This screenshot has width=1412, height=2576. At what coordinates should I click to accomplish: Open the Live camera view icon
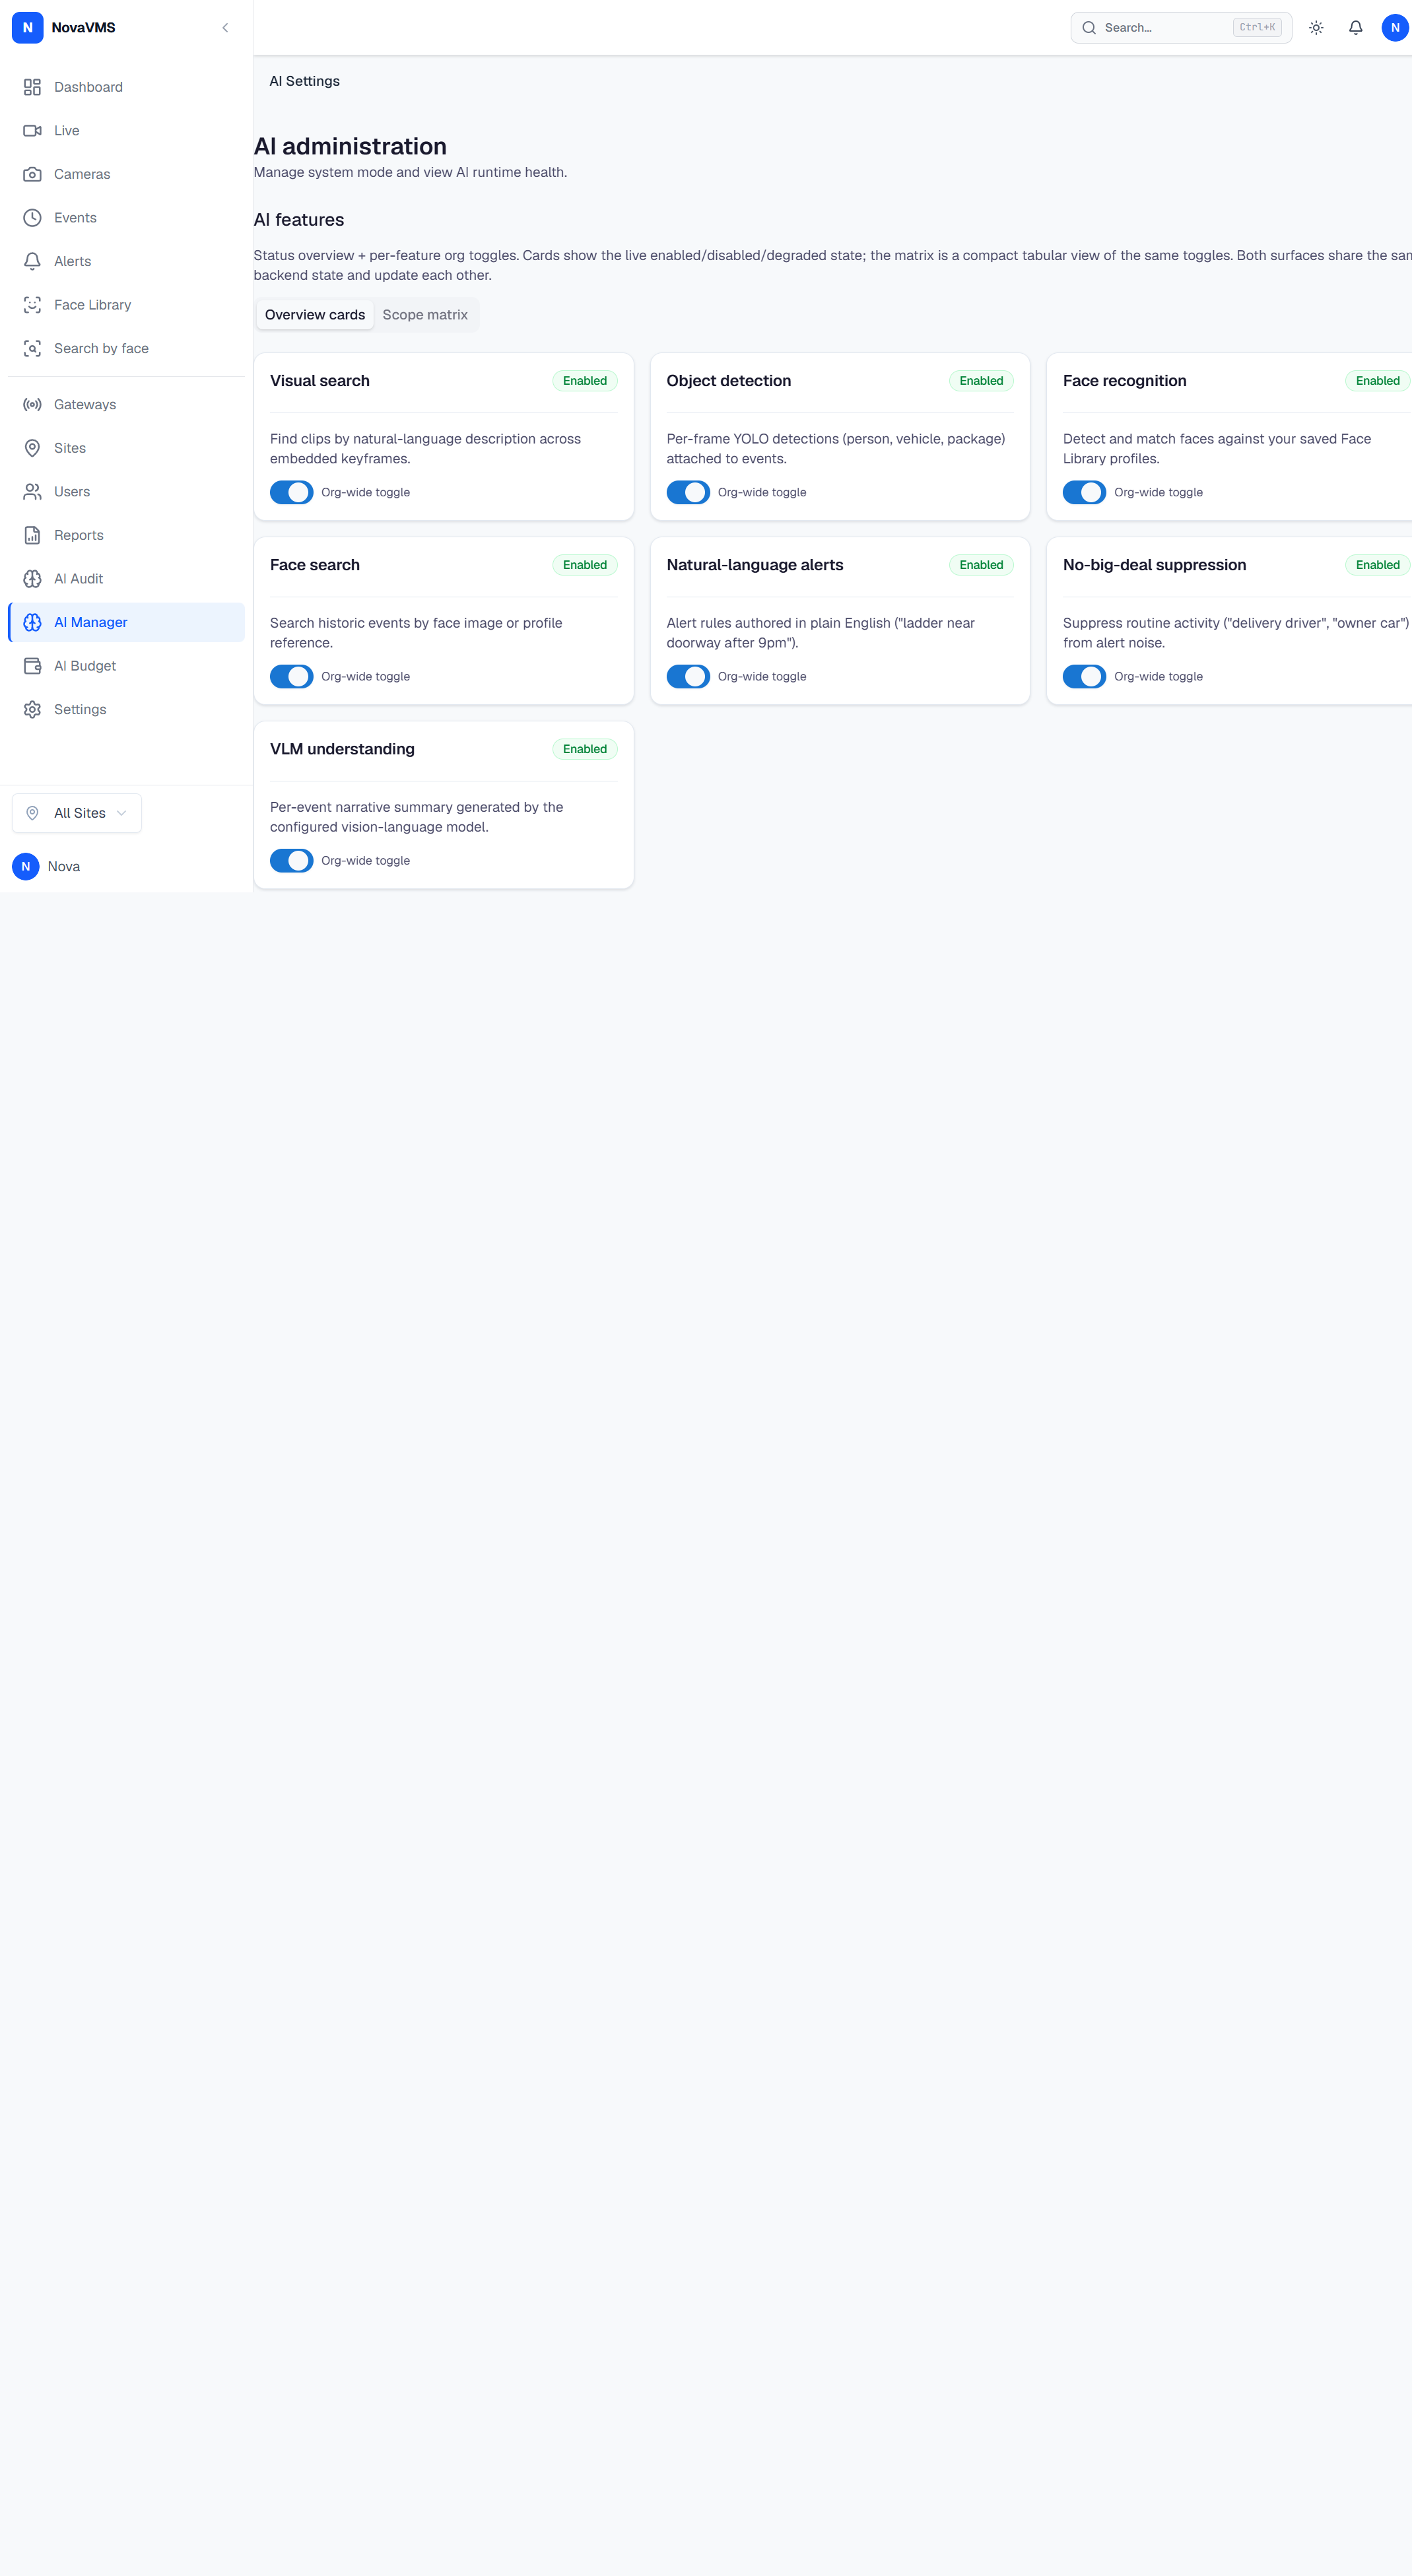(x=32, y=131)
